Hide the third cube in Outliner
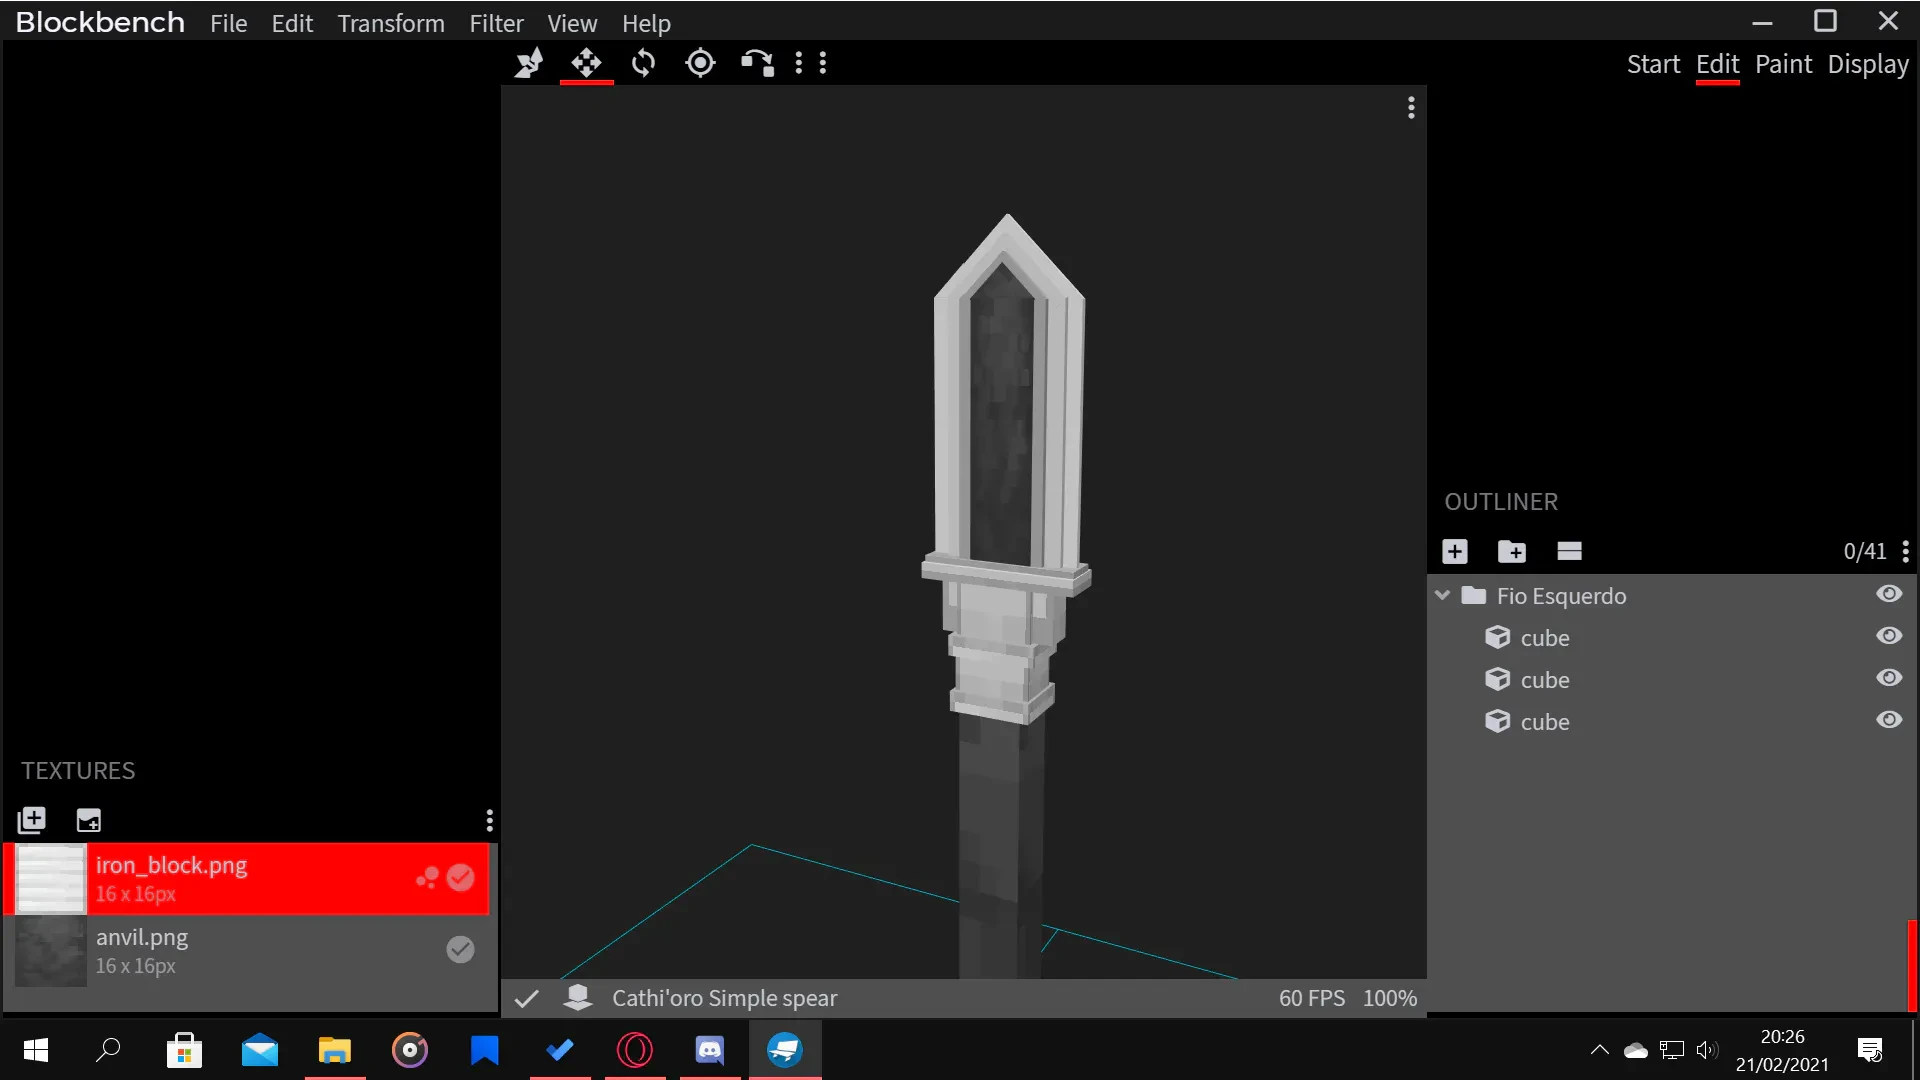The height and width of the screenshot is (1080, 1920). tap(1889, 720)
